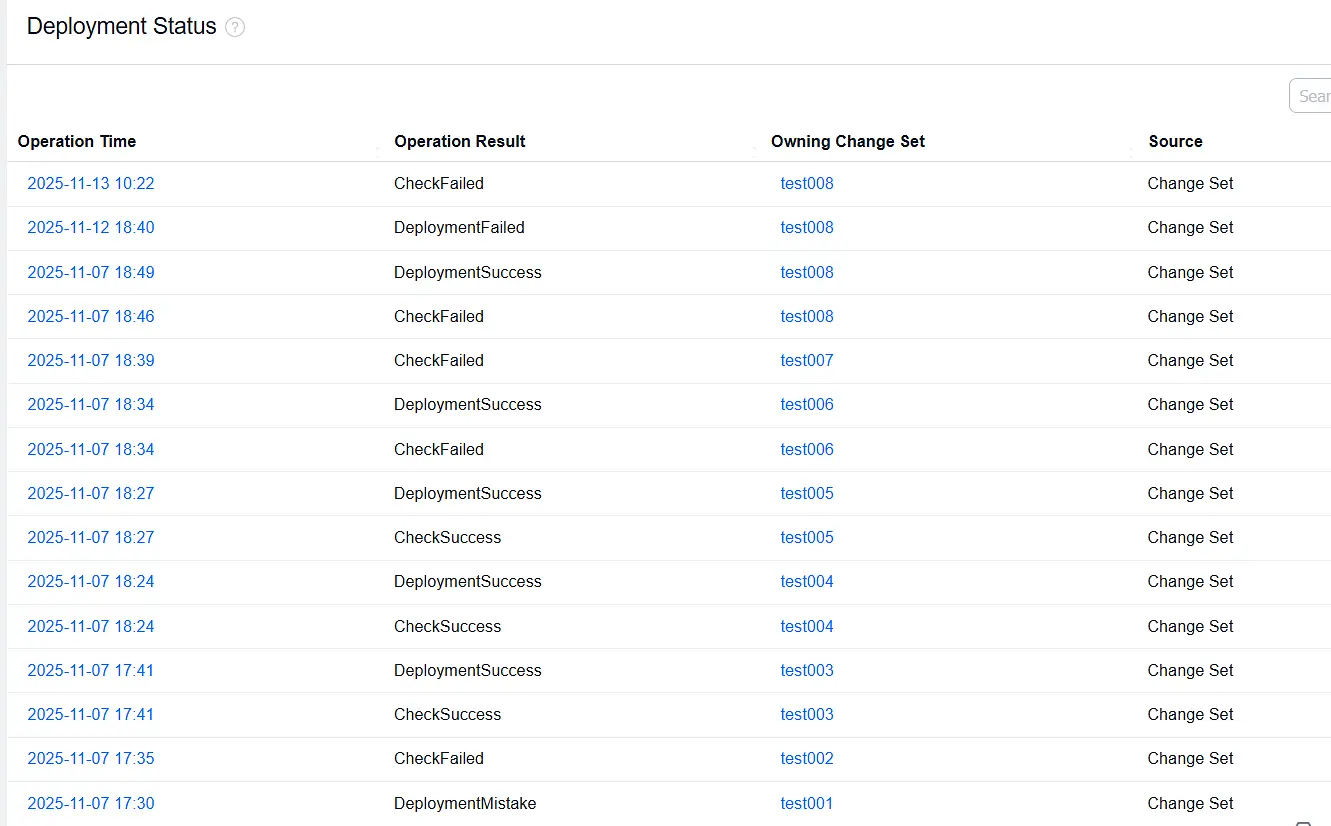
Task: Sort by the Operation Time column header
Action: pyautogui.click(x=77, y=141)
